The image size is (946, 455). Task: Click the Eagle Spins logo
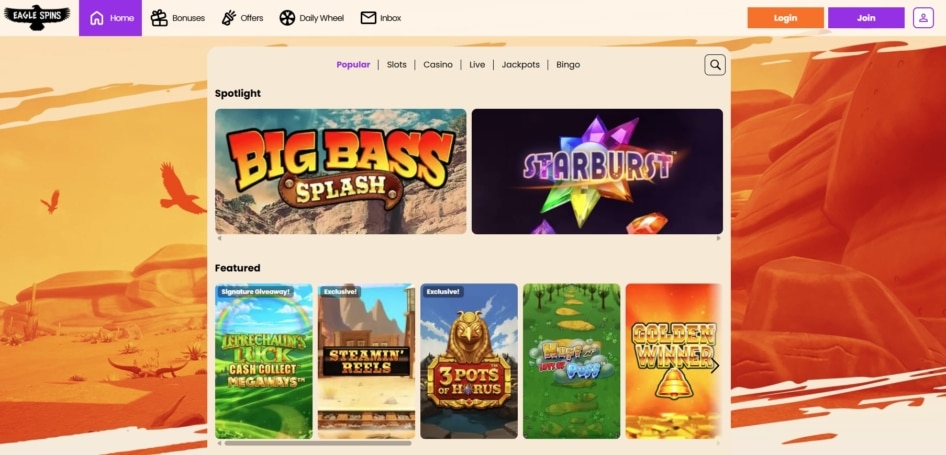(x=37, y=18)
